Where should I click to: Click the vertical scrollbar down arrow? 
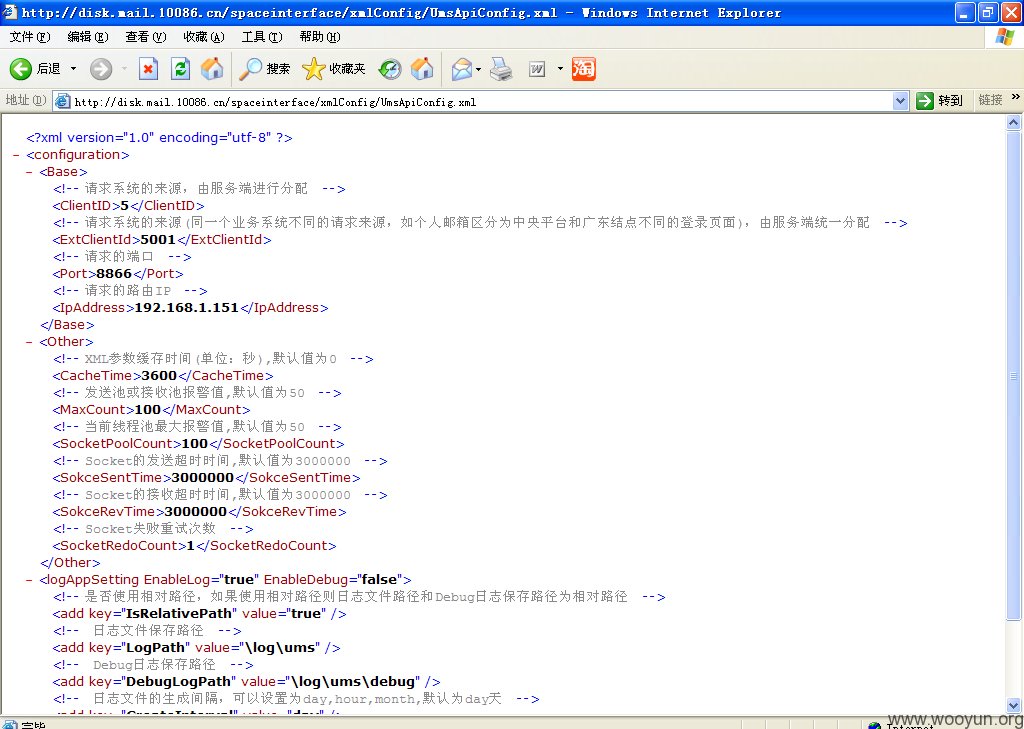tap(1014, 705)
